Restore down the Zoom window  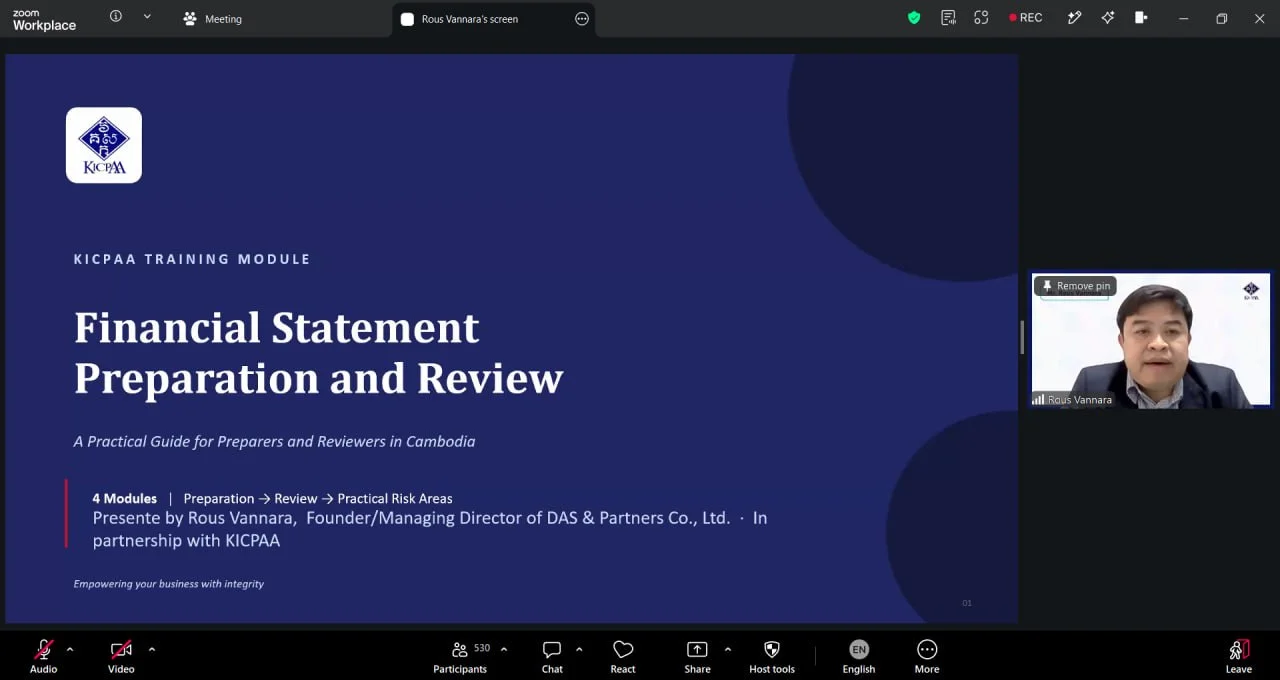pos(1221,18)
